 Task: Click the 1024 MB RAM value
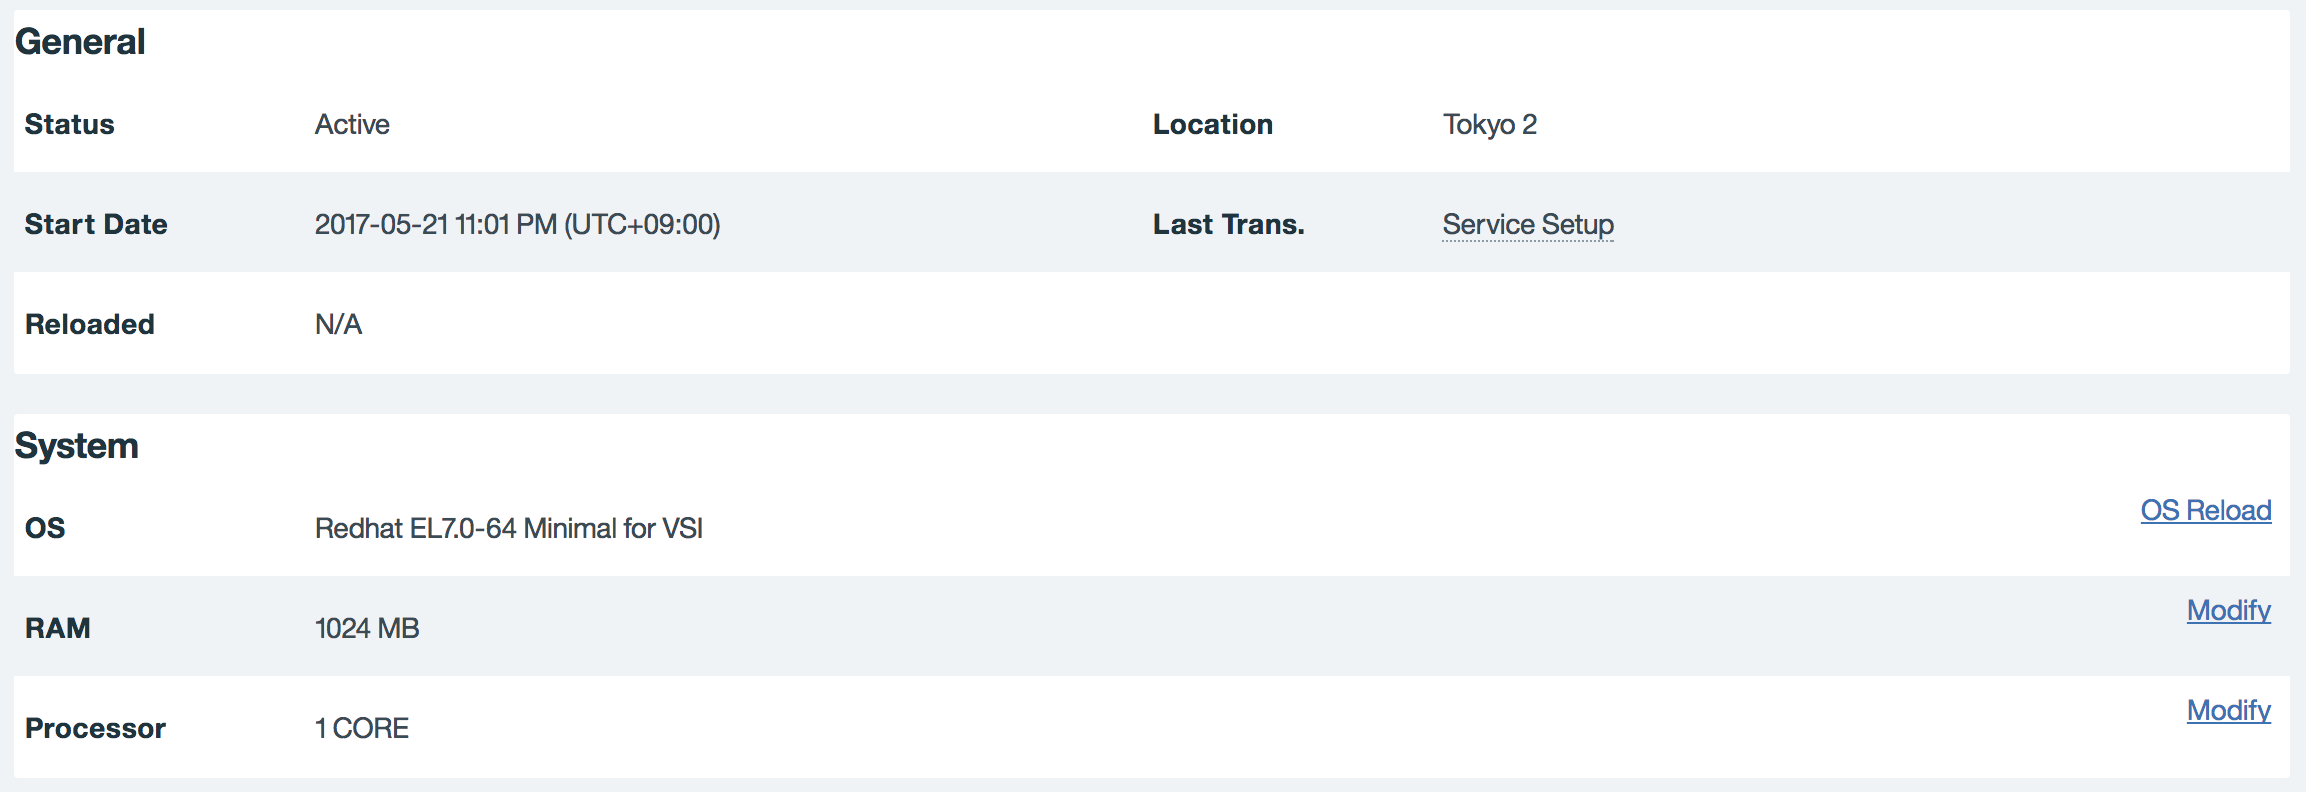(367, 628)
